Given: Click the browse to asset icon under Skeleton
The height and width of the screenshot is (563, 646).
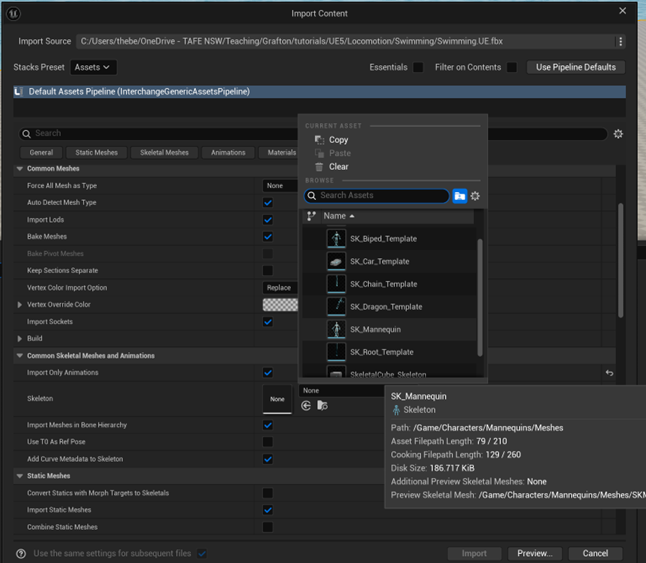Looking at the screenshot, I should coord(322,406).
